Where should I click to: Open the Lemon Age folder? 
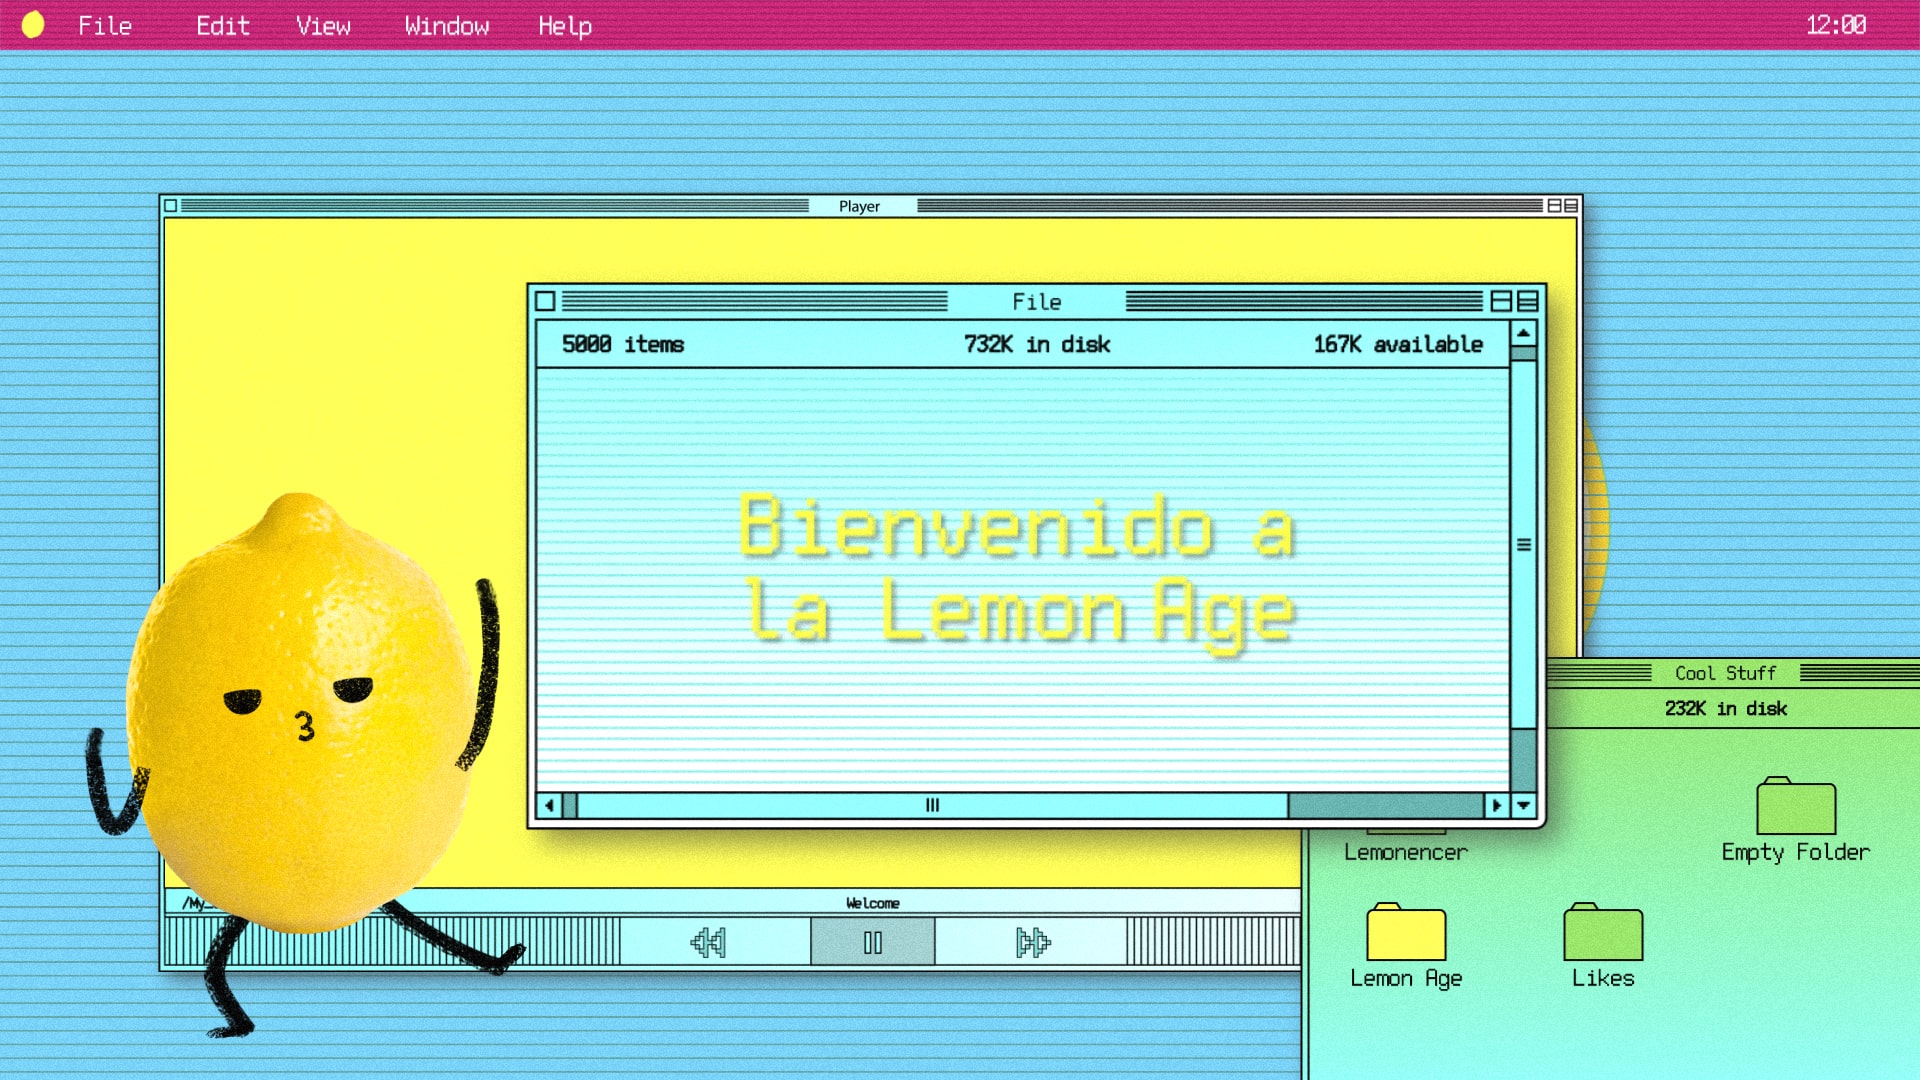[x=1405, y=933]
